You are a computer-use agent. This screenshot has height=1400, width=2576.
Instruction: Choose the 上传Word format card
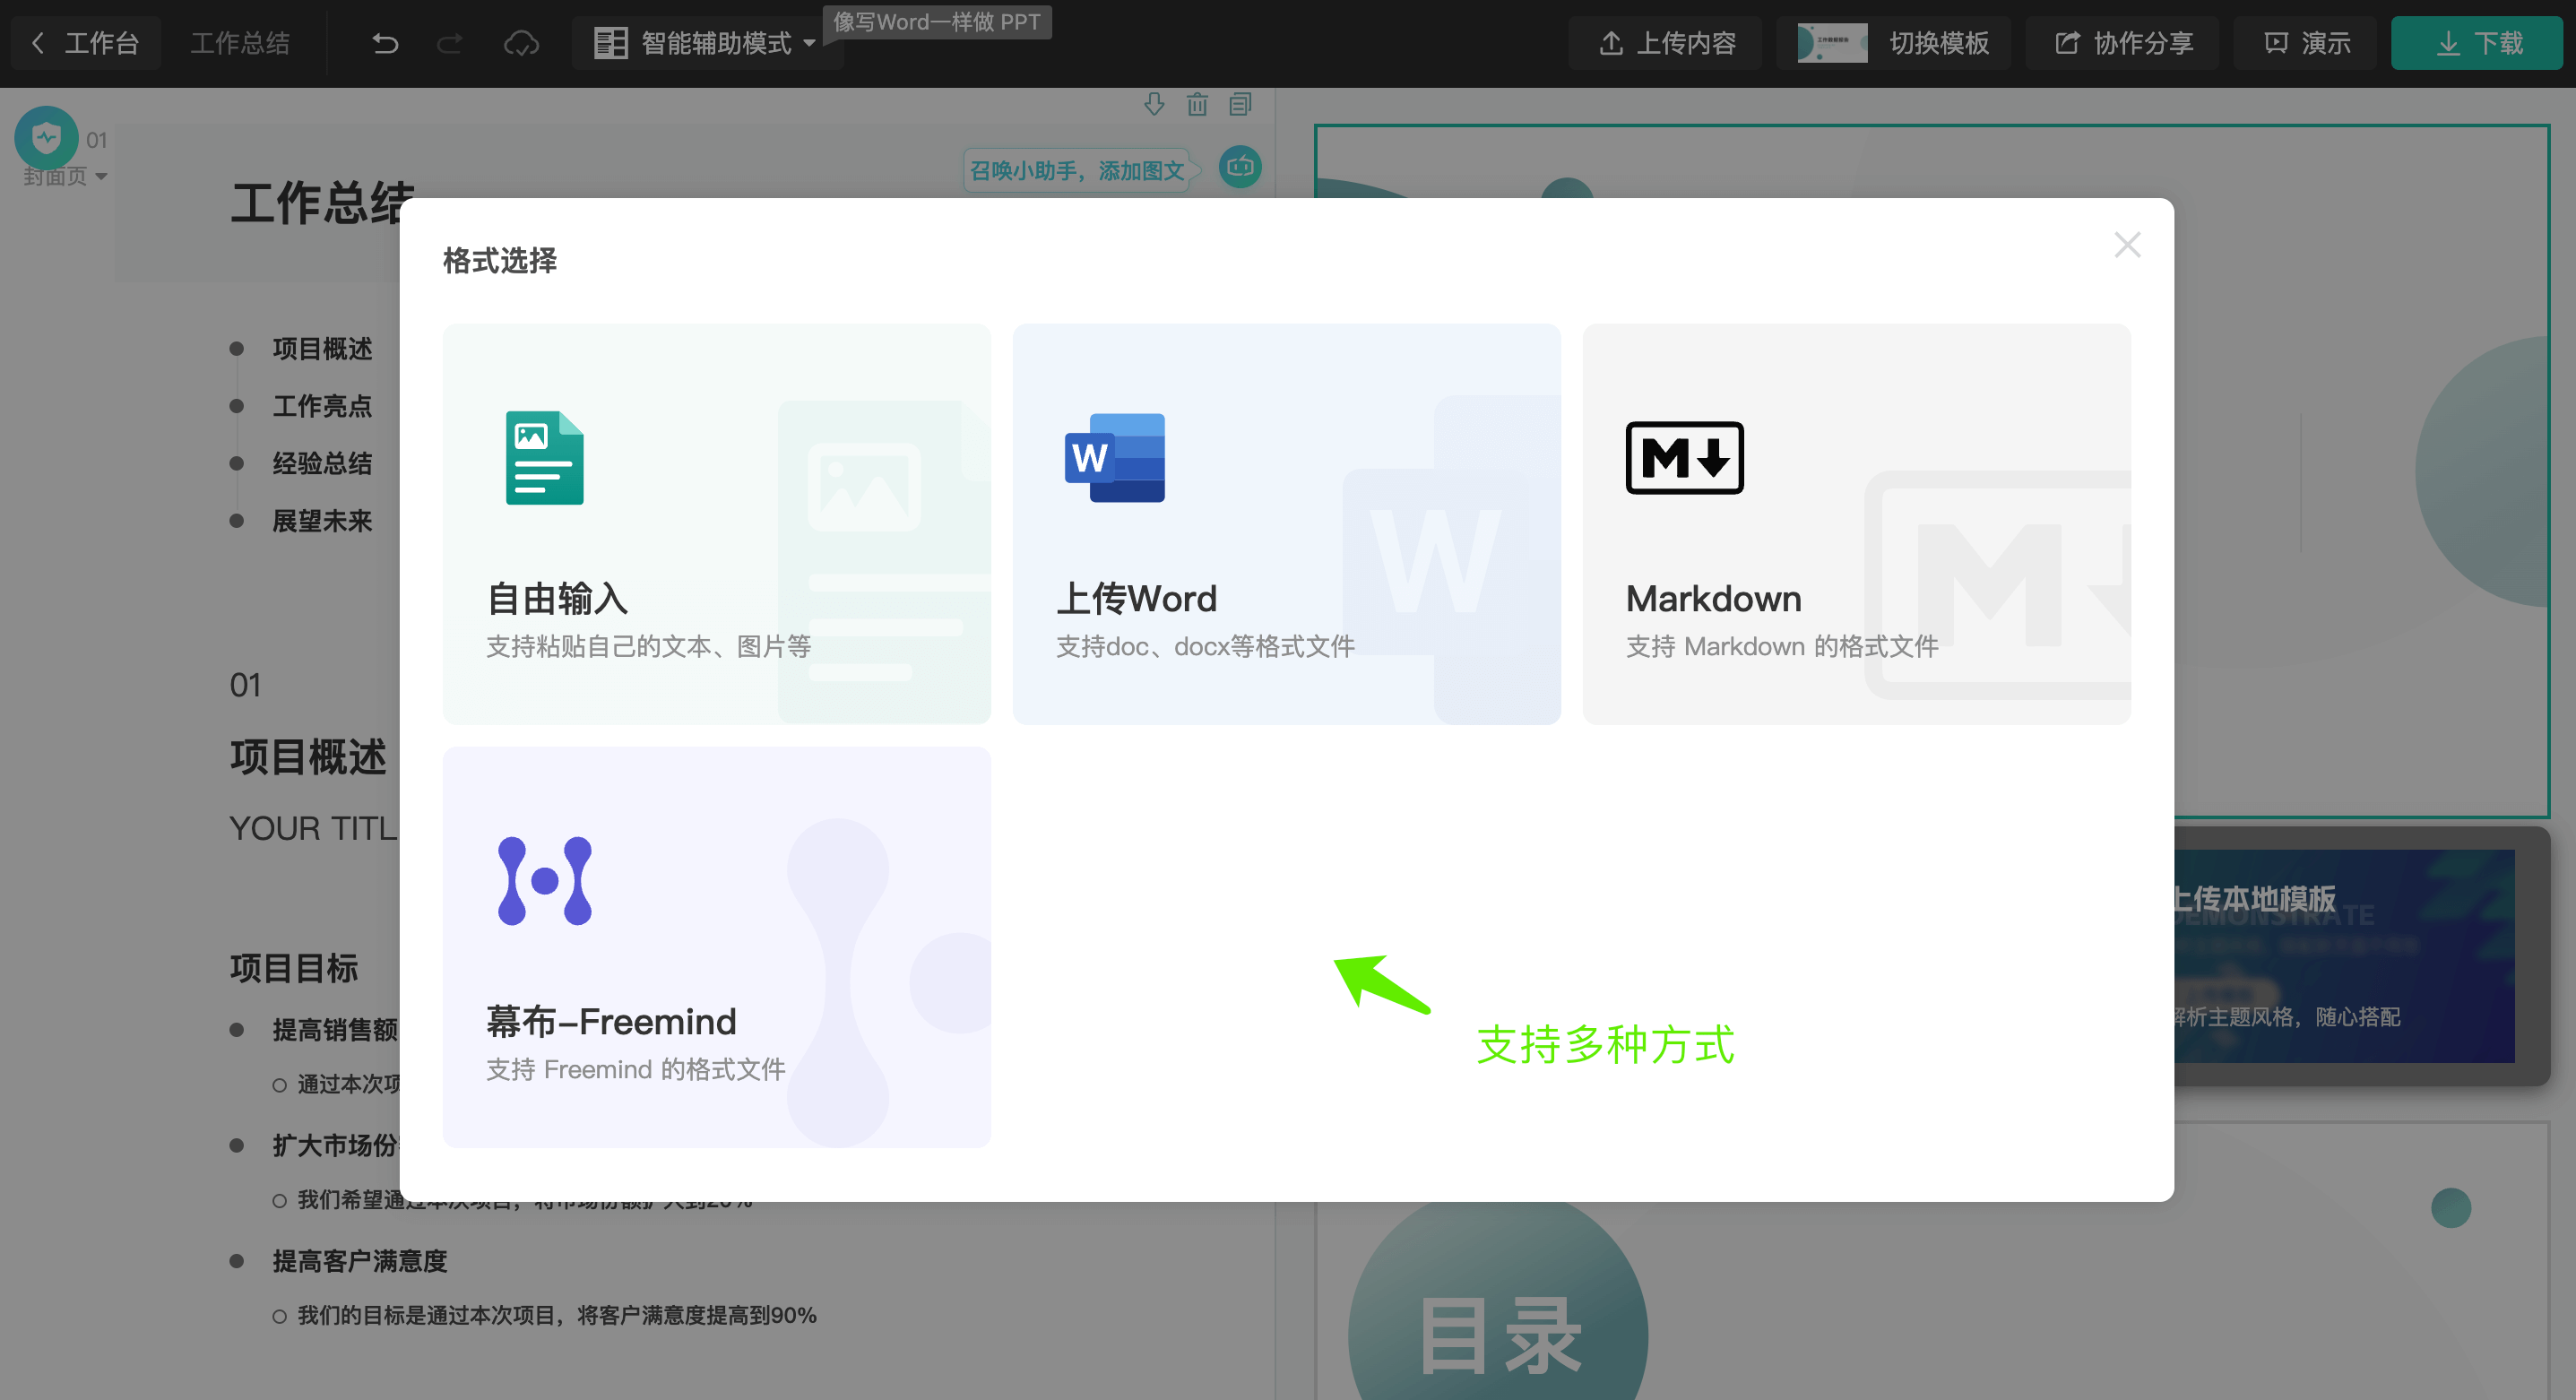click(x=1286, y=523)
